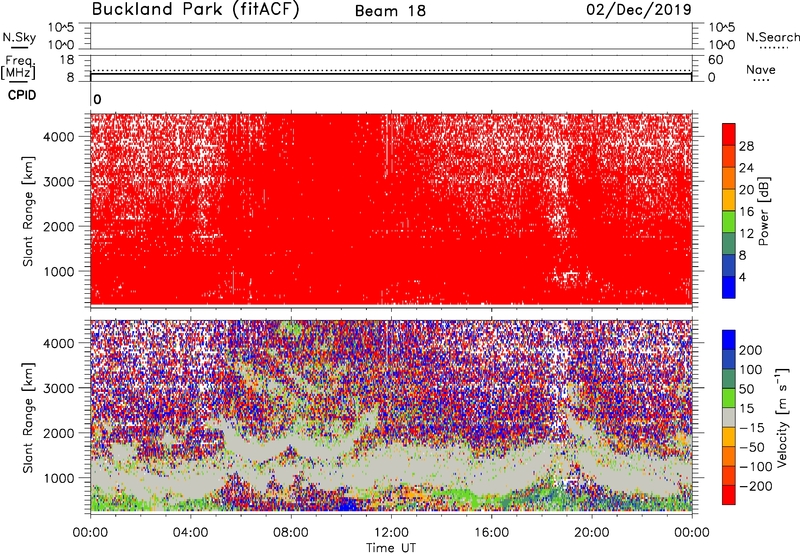Screen dimensions: 800x554
Task: Click the "N.Search" legend label
Action: pyautogui.click(x=773, y=37)
